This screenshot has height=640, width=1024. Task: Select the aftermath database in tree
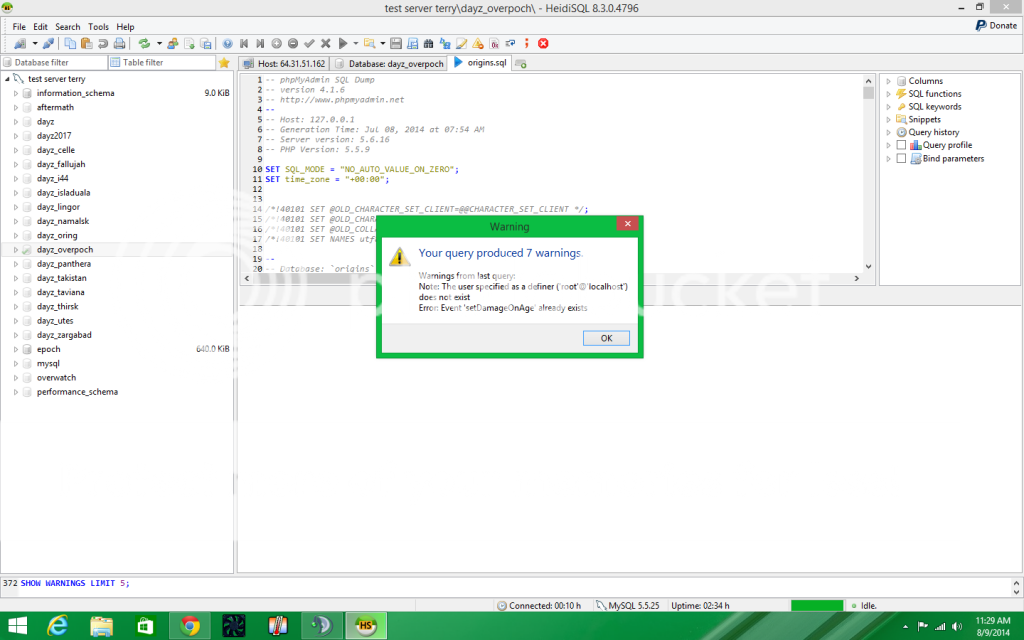56,108
